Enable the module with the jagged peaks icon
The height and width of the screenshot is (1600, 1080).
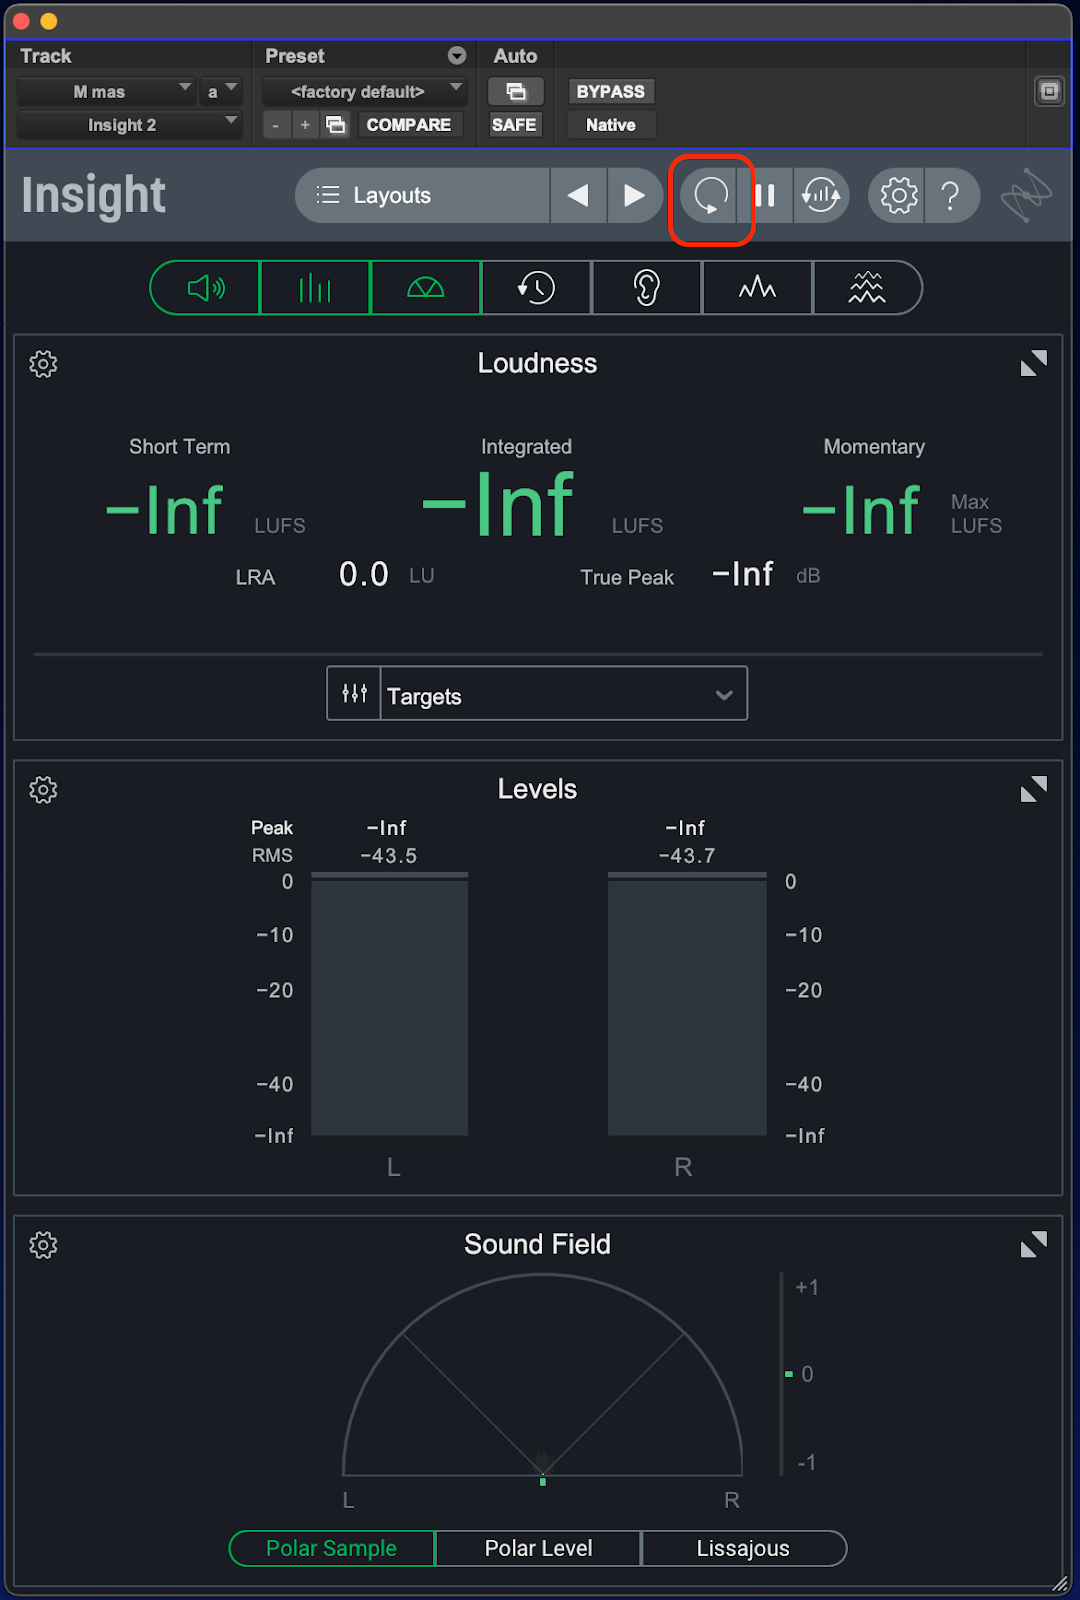pyautogui.click(x=757, y=288)
